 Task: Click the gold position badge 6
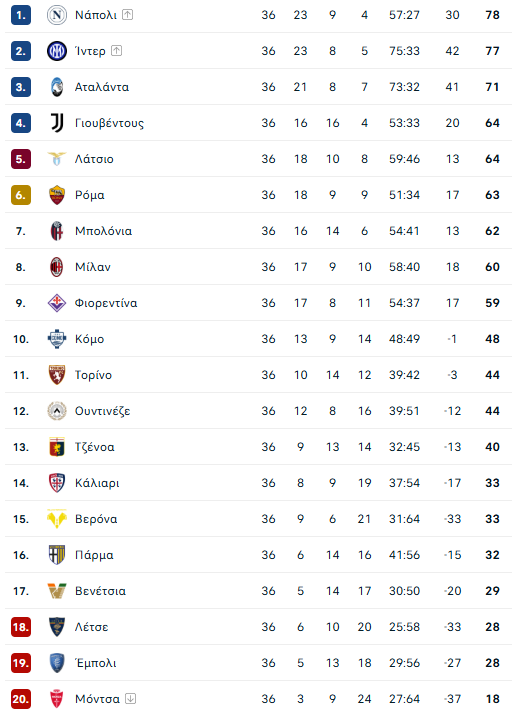(21, 195)
